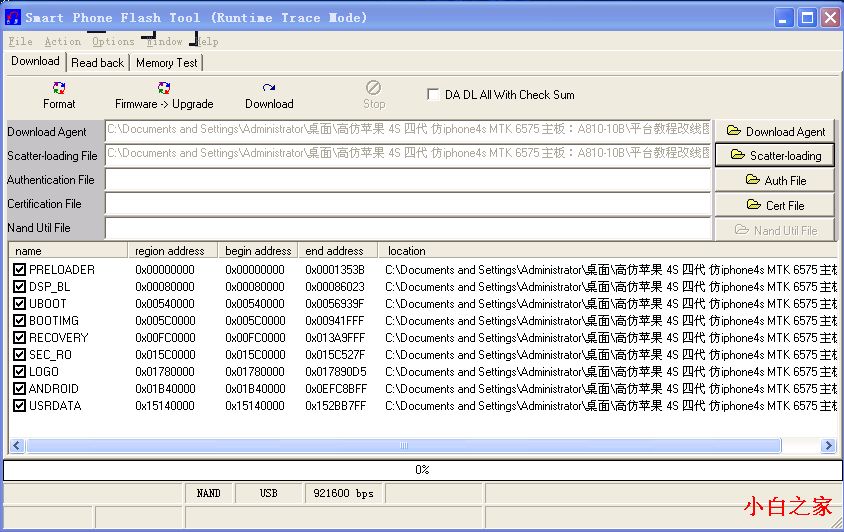Click the Stop icon

point(373,87)
